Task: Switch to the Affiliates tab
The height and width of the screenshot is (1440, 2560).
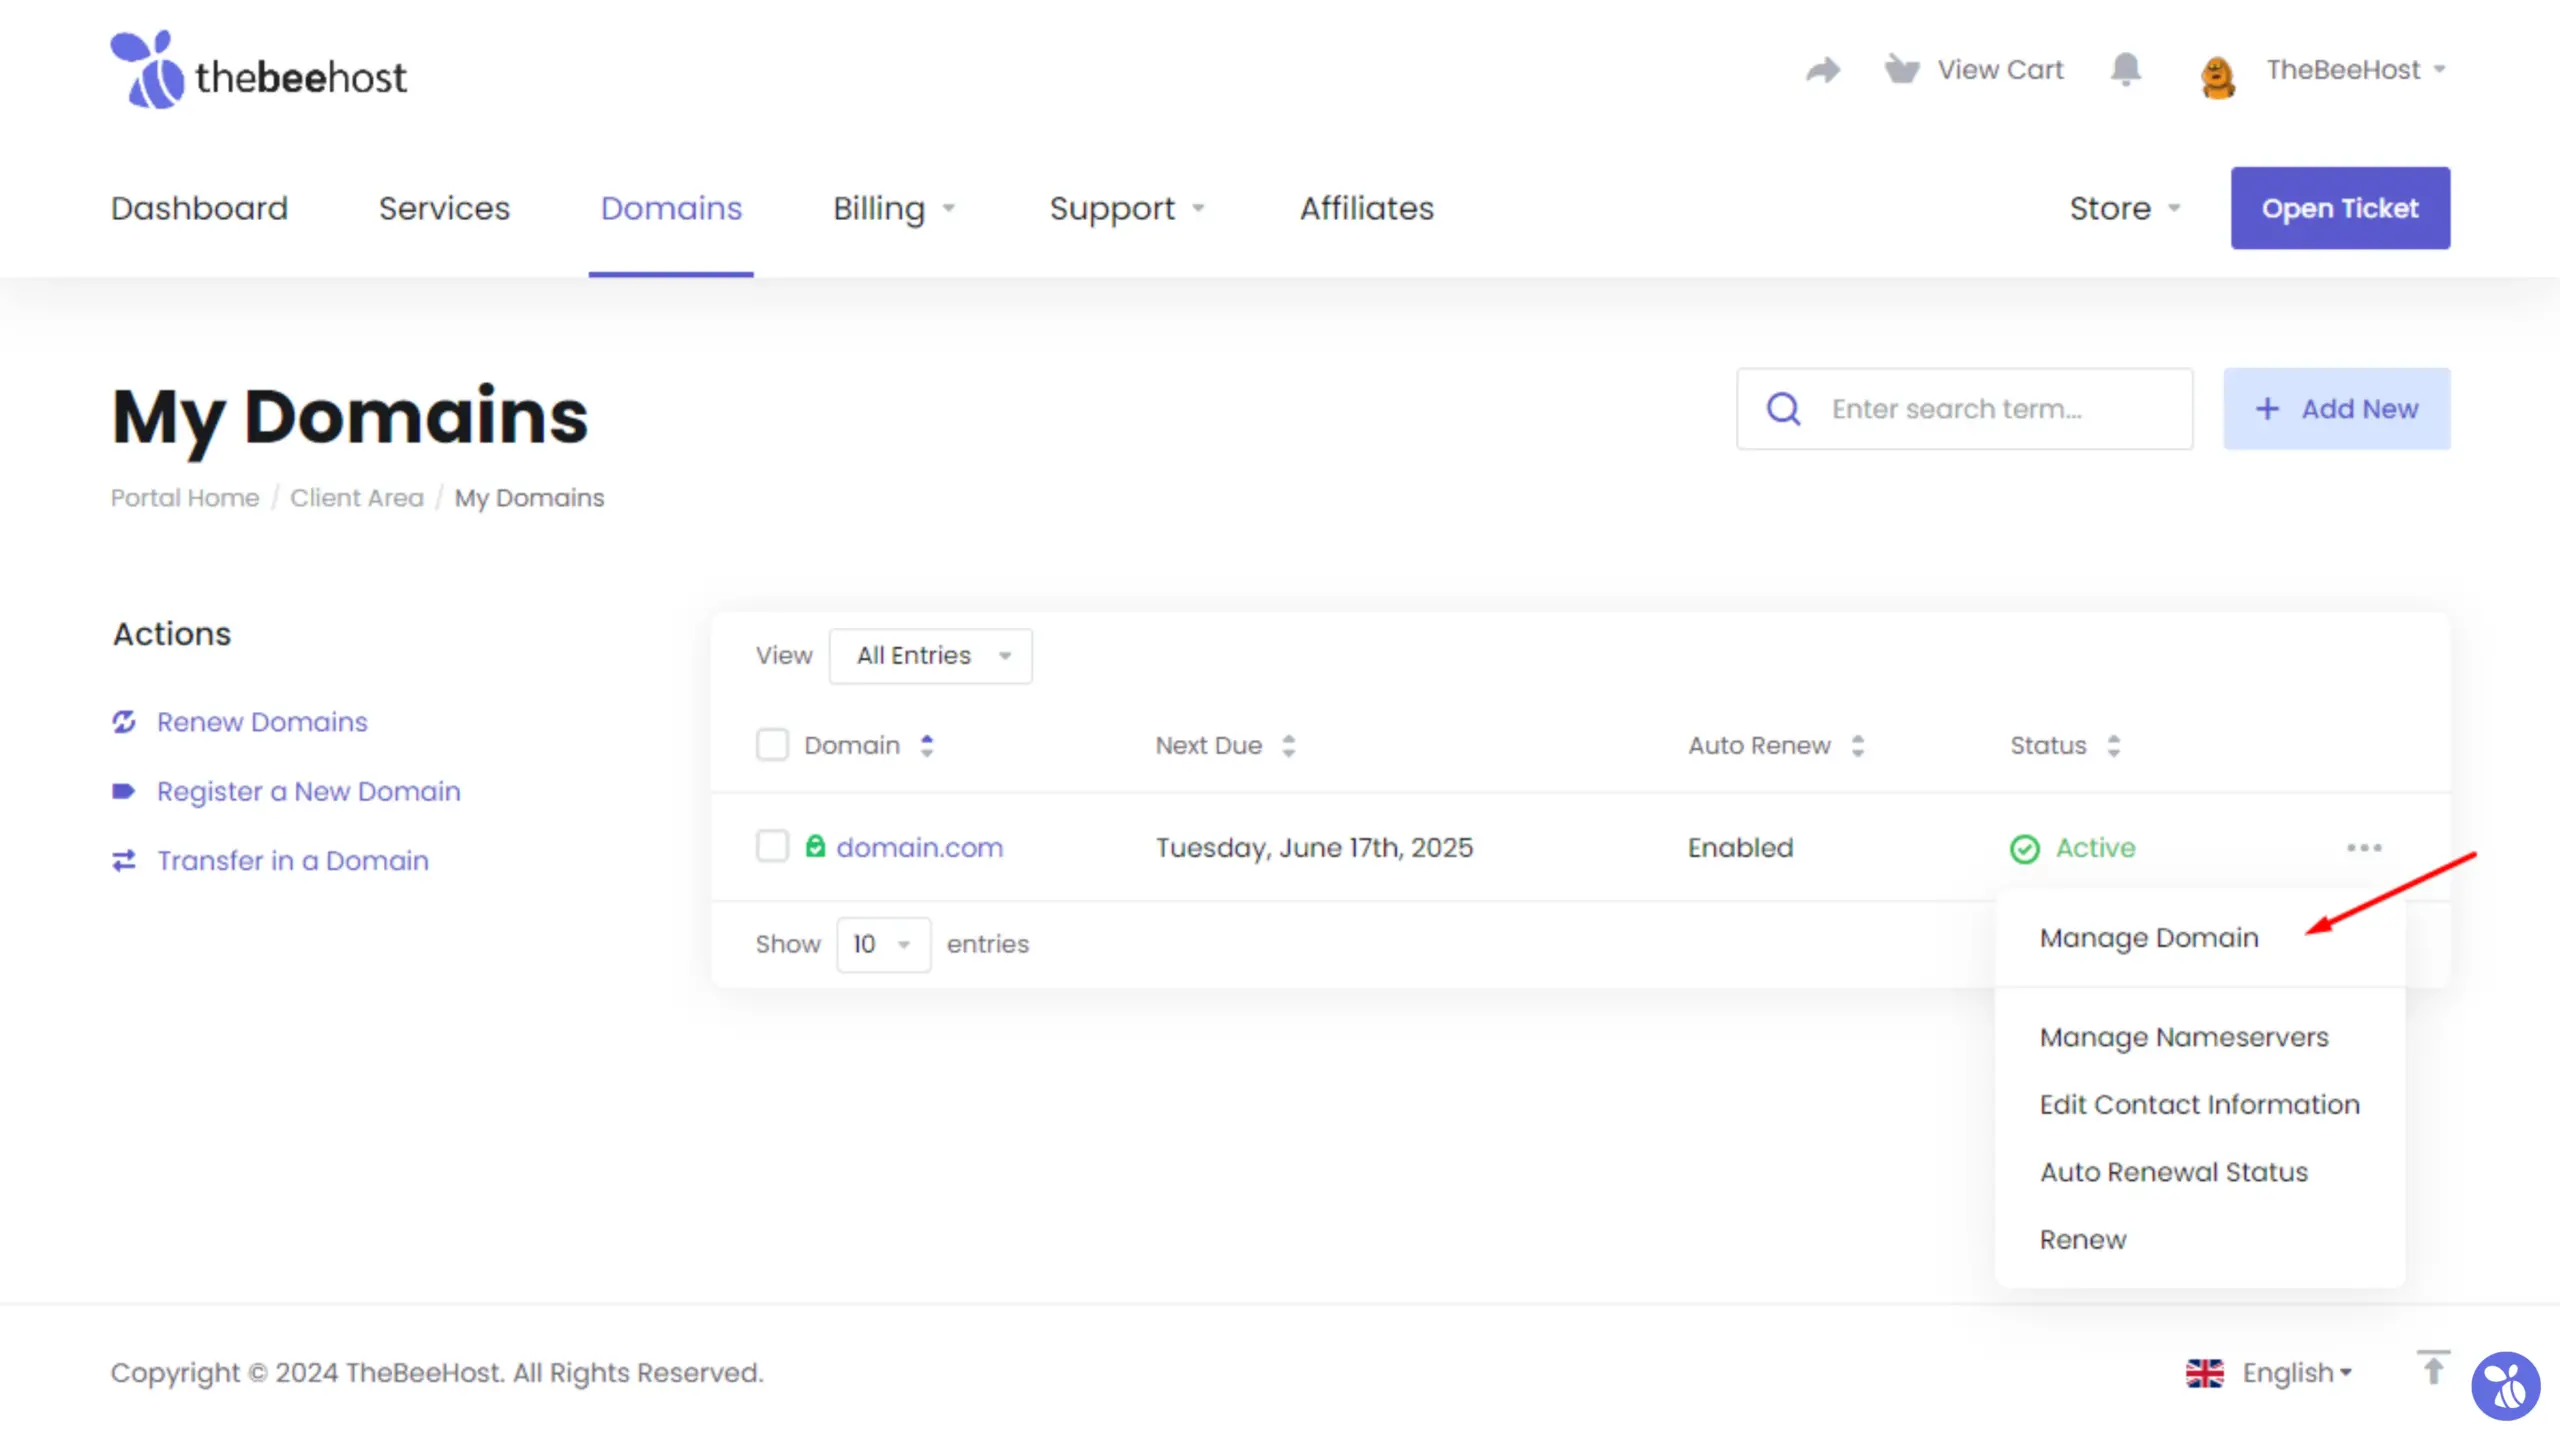Action: click(1365, 208)
